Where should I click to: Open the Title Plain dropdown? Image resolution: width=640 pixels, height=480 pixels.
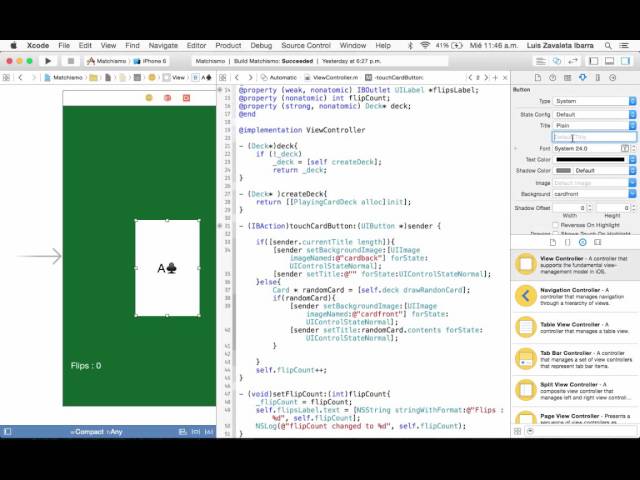click(594, 125)
